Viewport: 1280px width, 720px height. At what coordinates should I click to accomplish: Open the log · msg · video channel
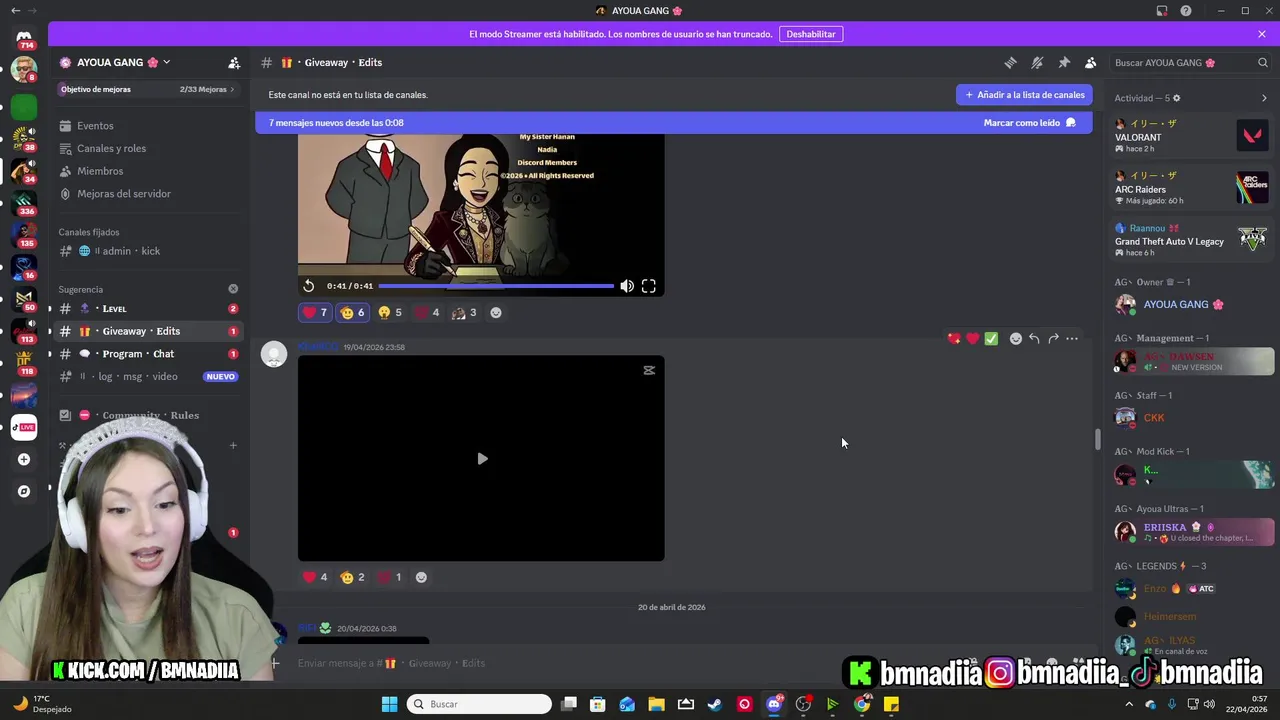tap(148, 377)
